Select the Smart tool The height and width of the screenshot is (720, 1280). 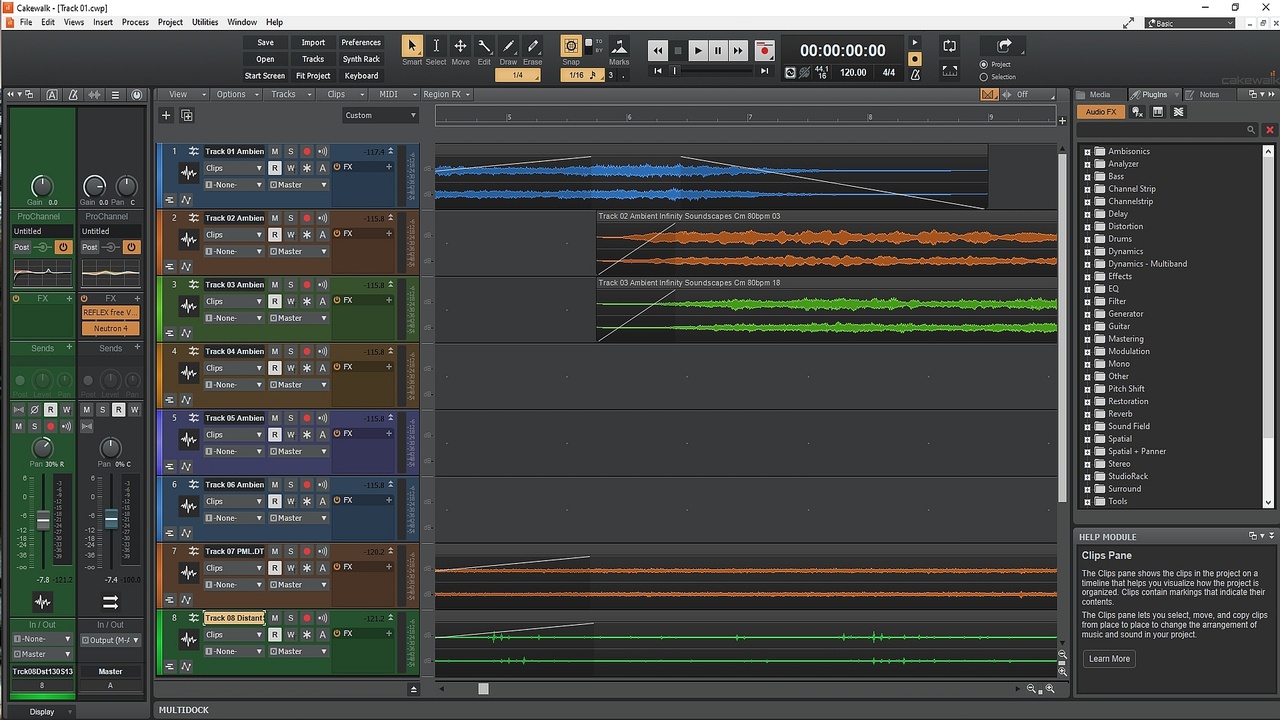[x=412, y=46]
